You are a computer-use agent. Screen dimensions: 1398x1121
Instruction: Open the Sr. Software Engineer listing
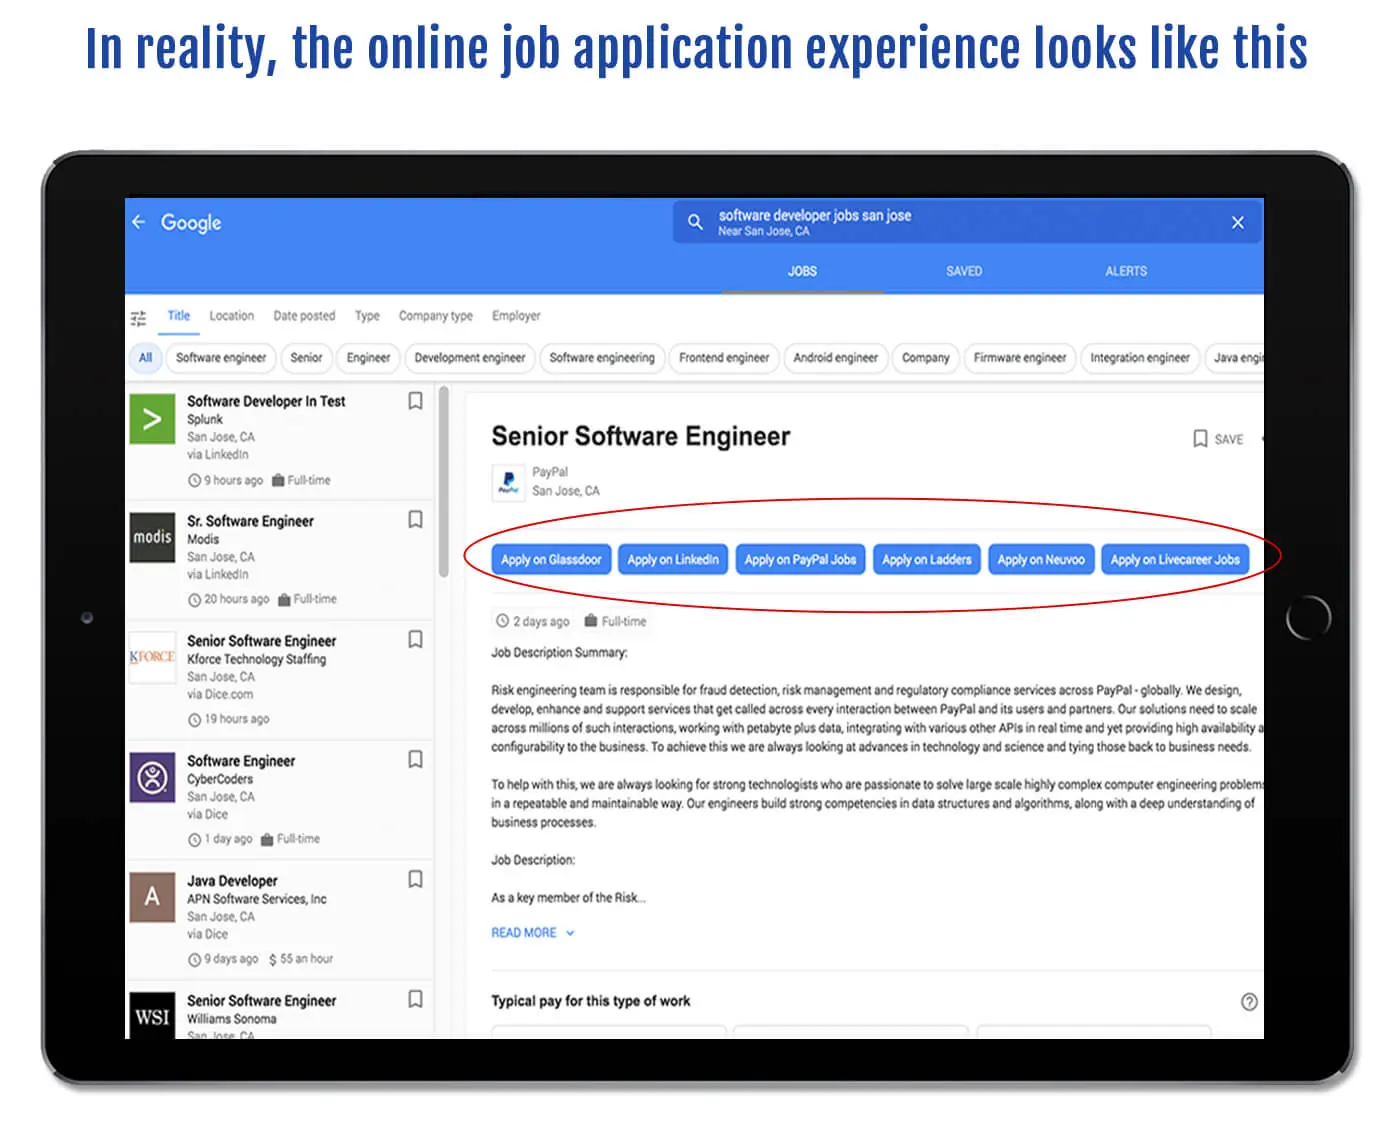point(280,560)
